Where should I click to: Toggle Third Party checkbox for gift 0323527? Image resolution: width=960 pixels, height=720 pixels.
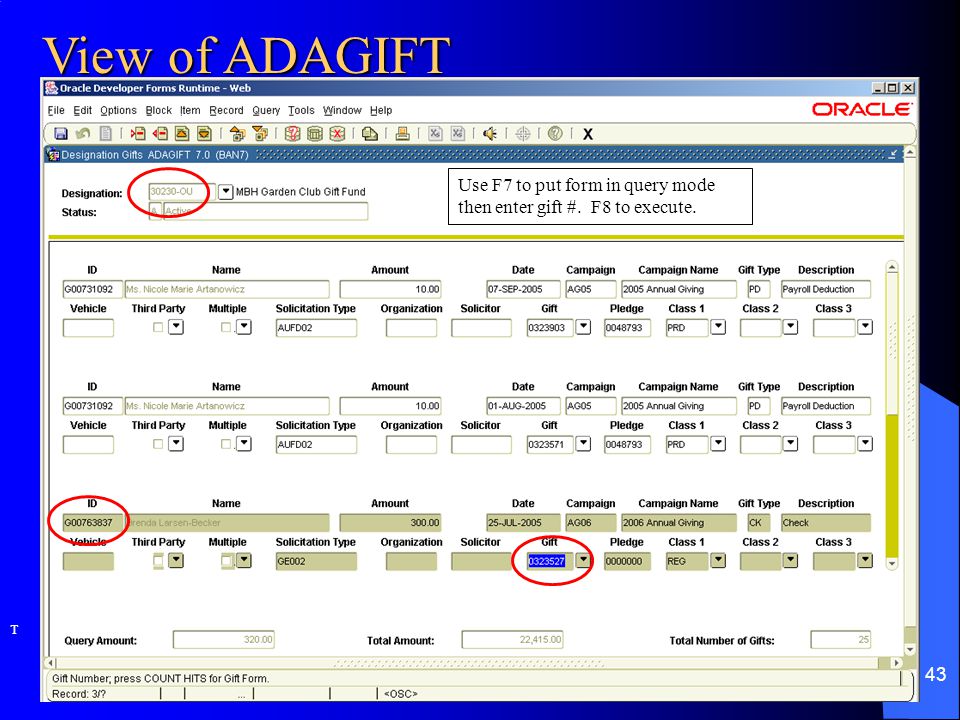click(158, 560)
